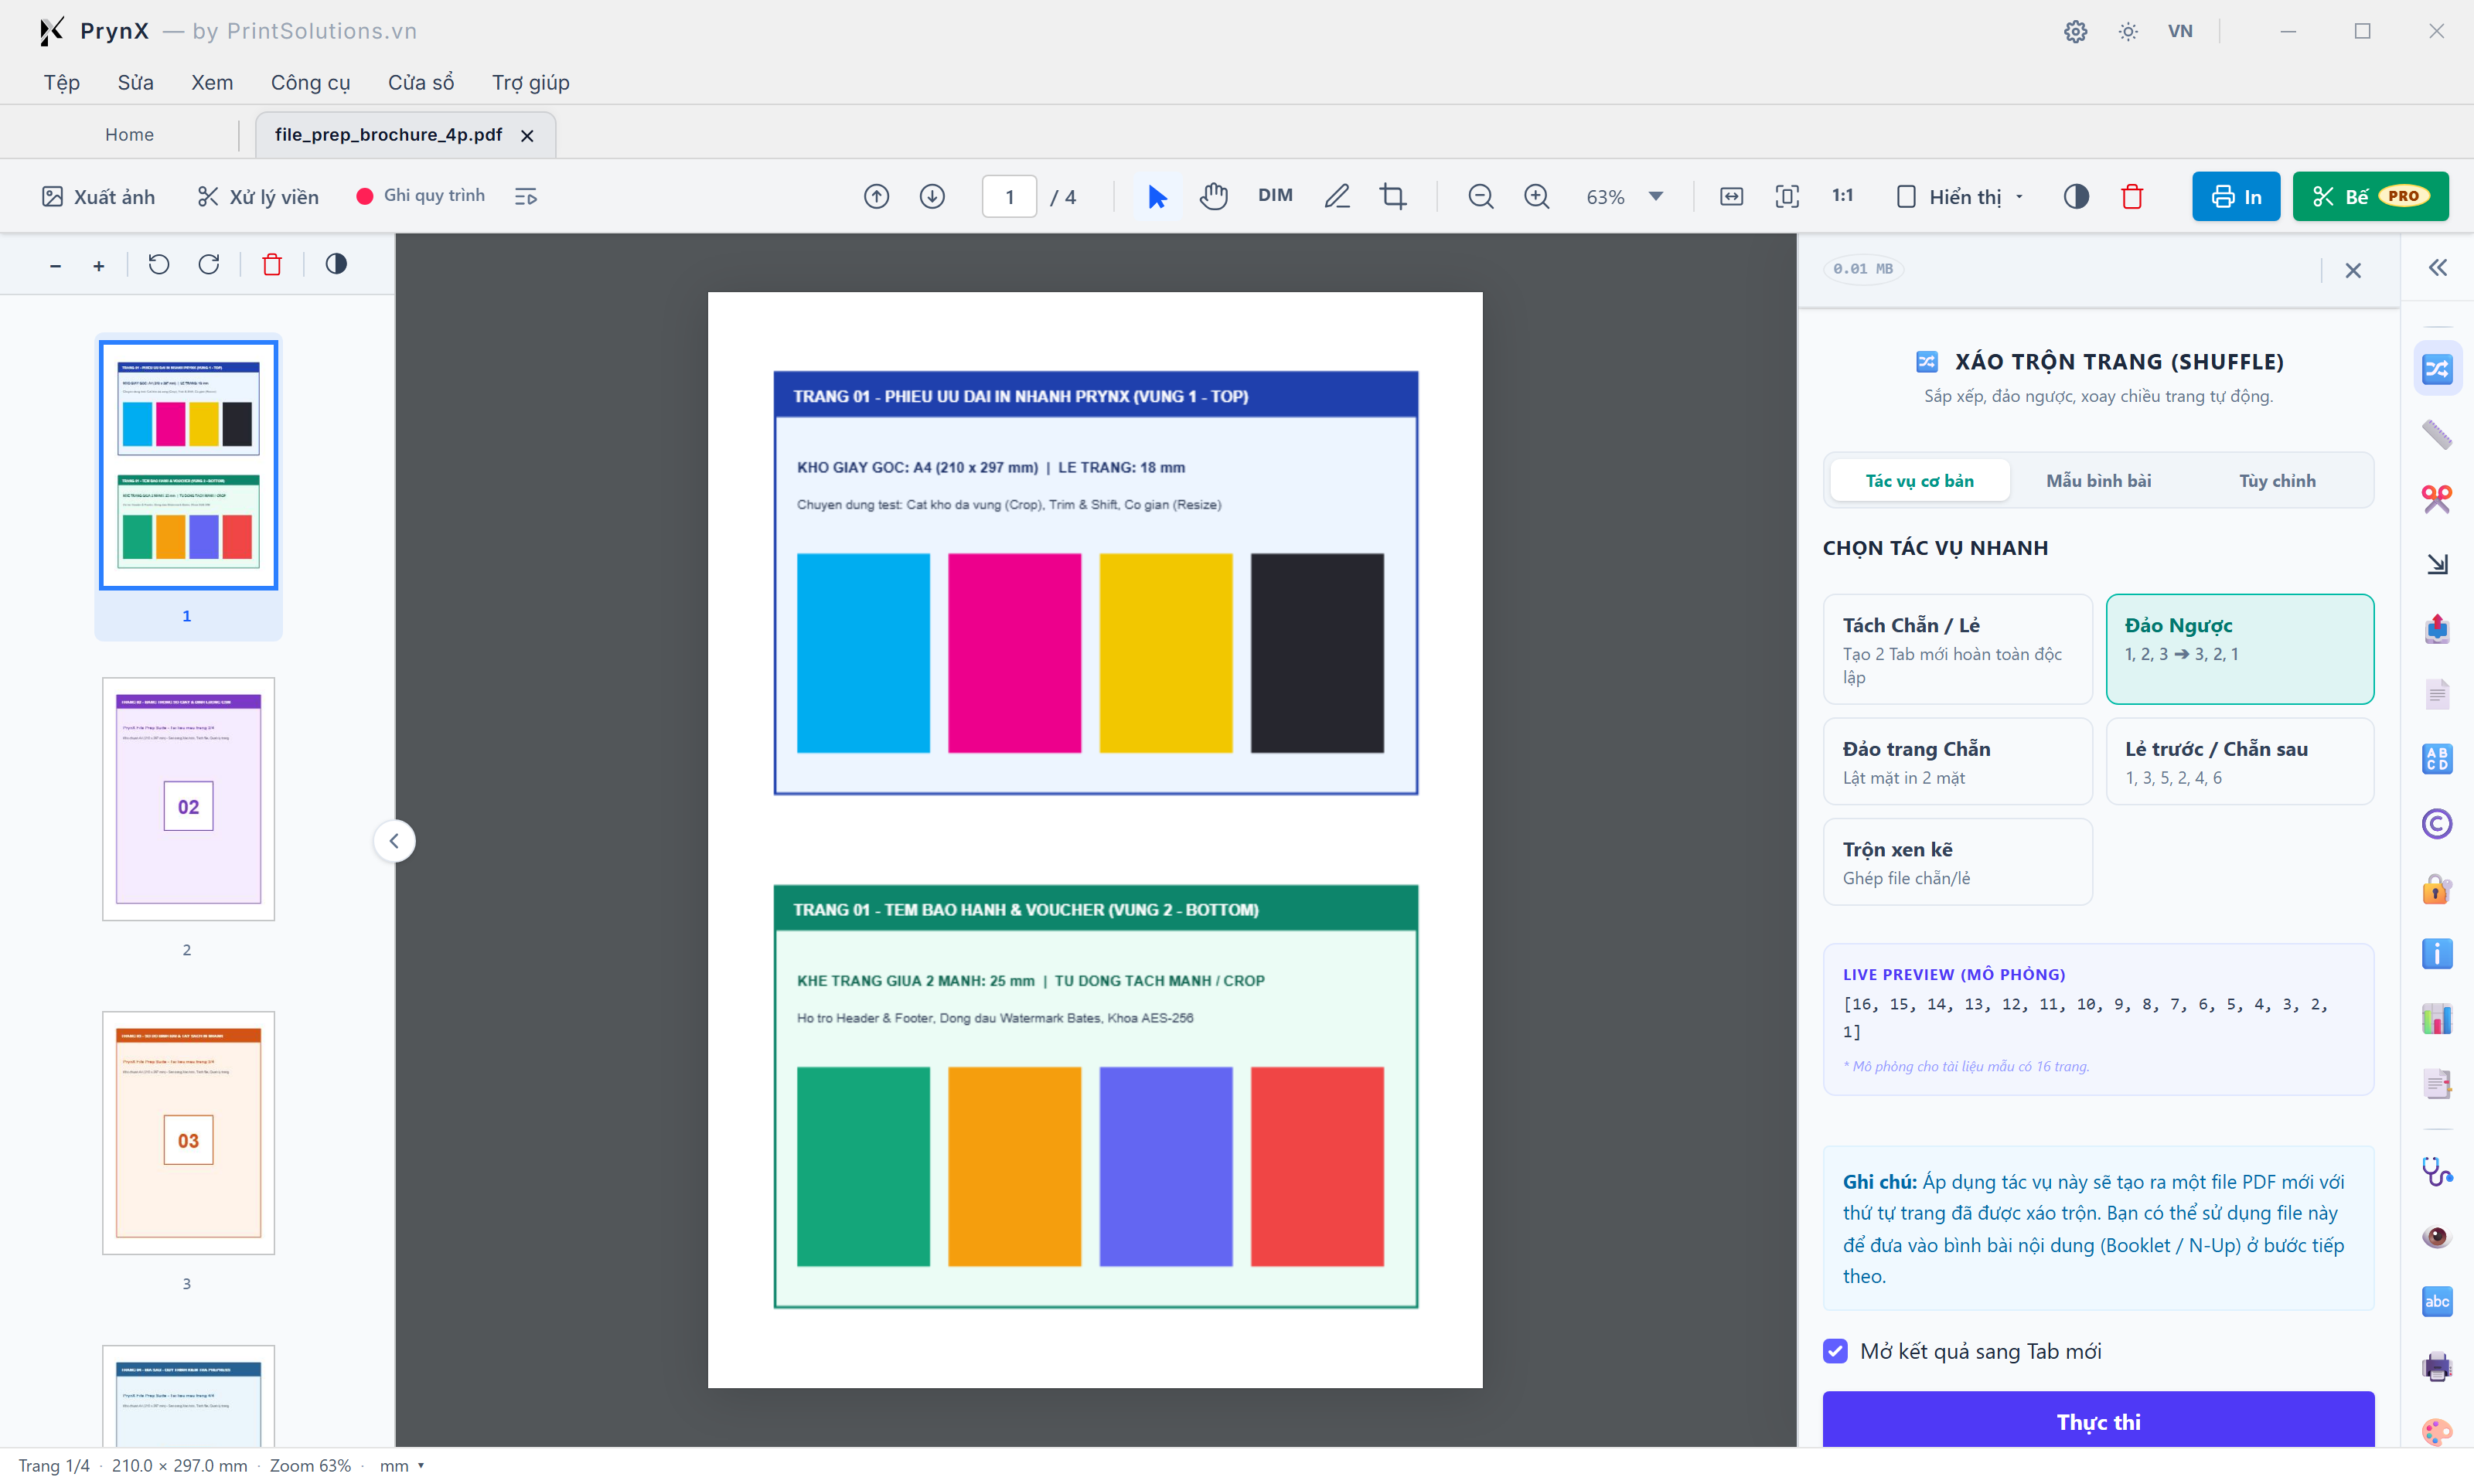This screenshot has height=1484, width=2474.
Task: Click the 'Thực thi' execute button
Action: point(2098,1420)
